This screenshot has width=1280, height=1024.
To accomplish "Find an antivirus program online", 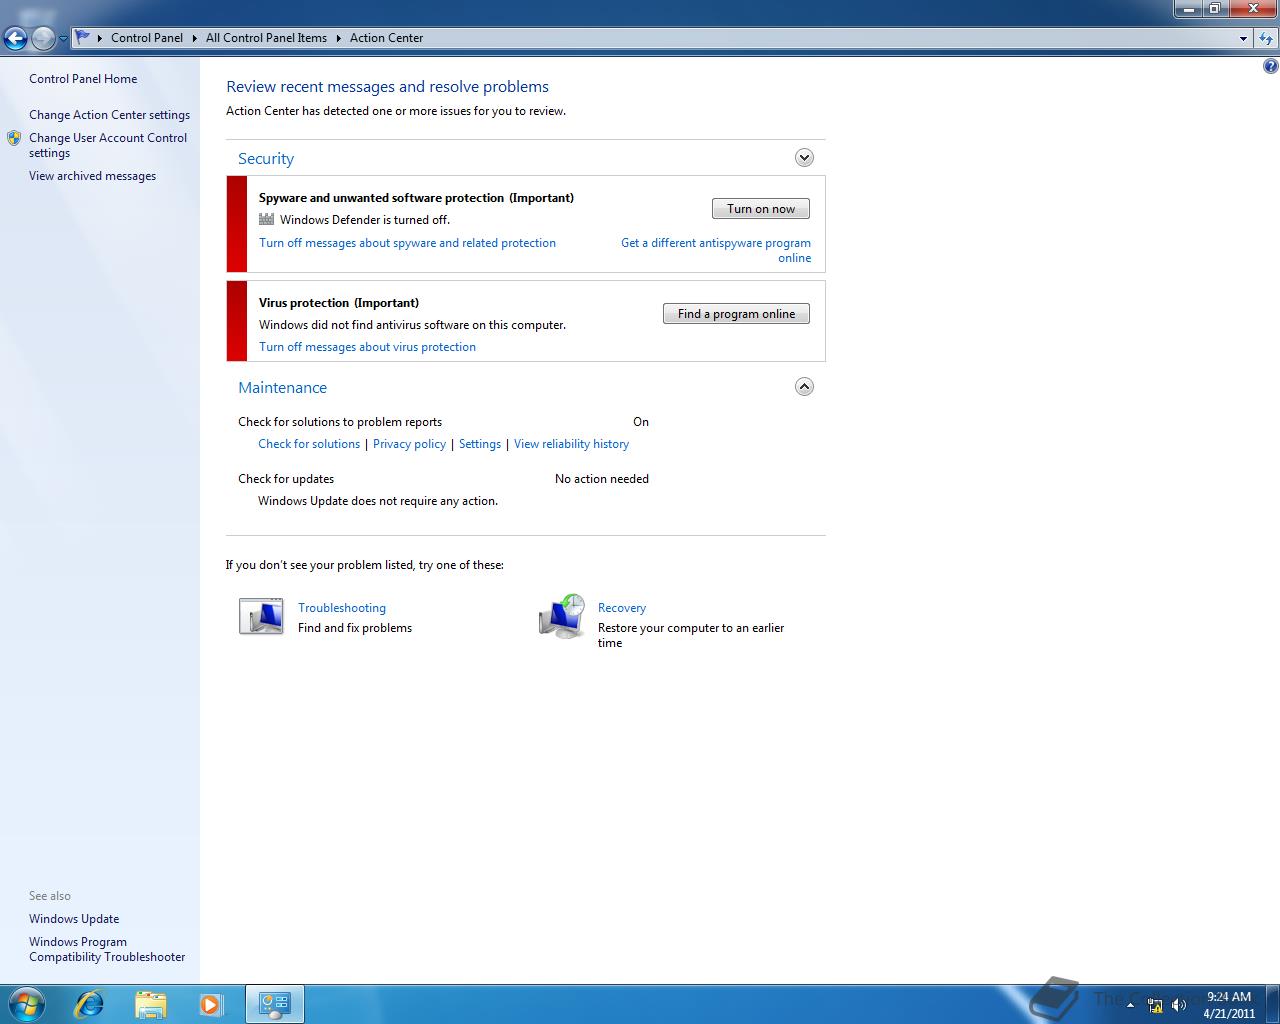I will 736,314.
